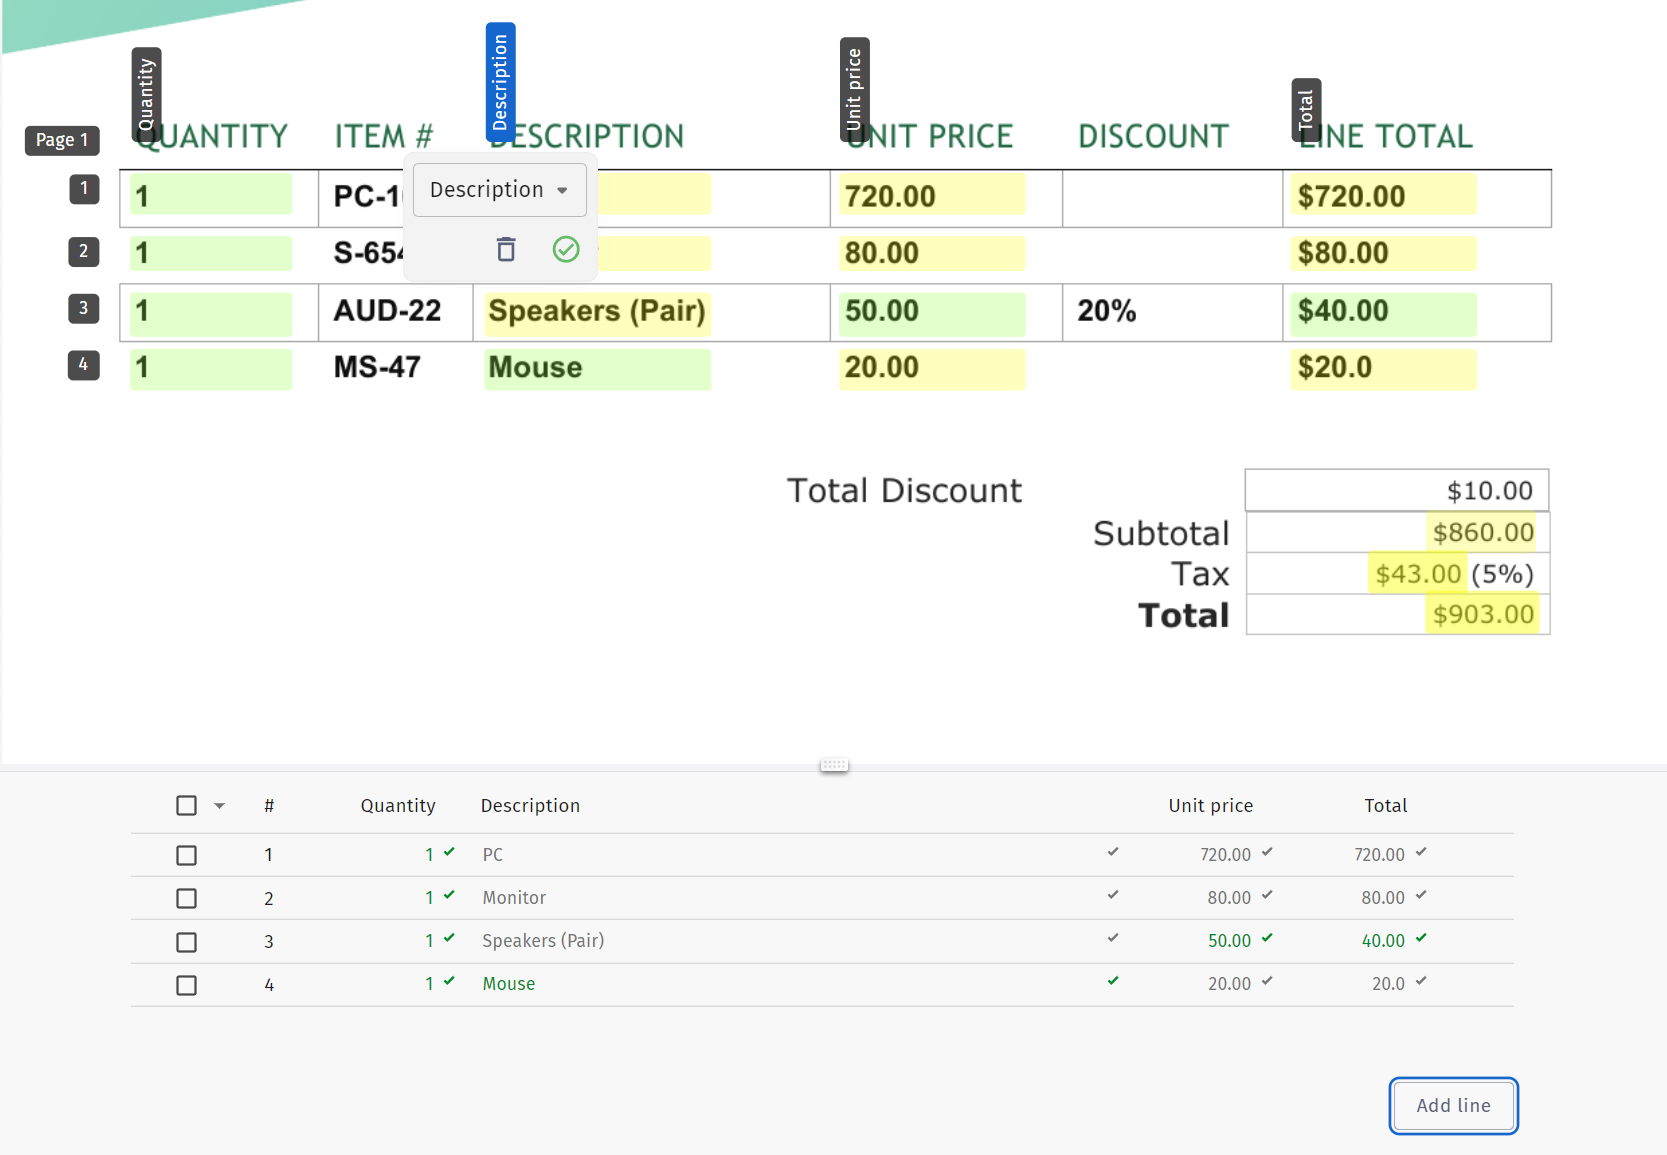This screenshot has width=1667, height=1155.
Task: Click validation checkmark beside Mouse description
Action: 1112,981
